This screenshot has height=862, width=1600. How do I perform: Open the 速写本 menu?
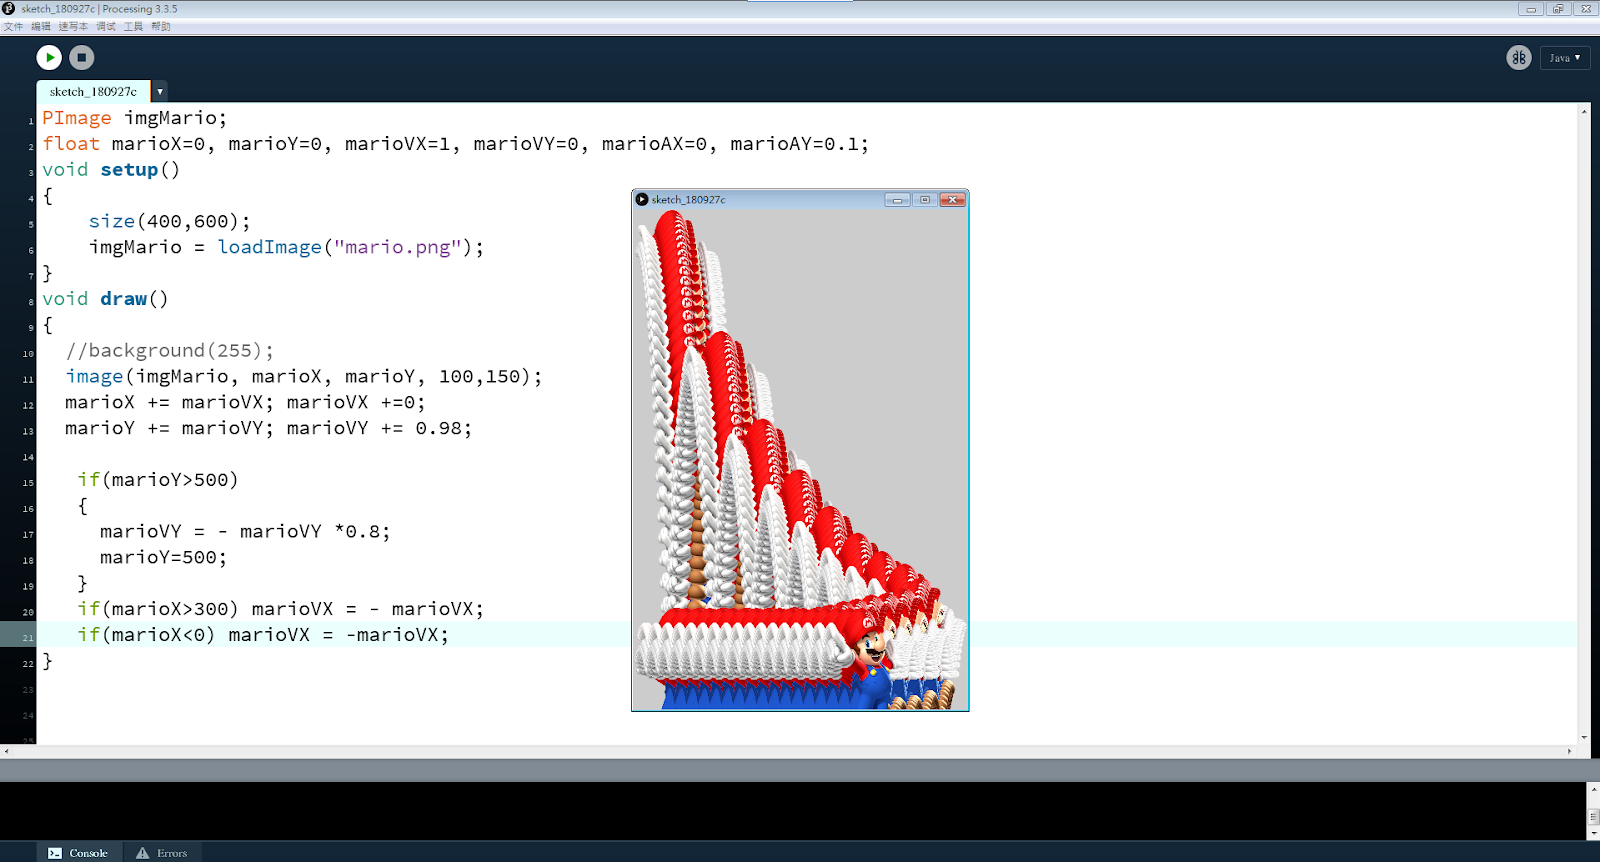(73, 27)
